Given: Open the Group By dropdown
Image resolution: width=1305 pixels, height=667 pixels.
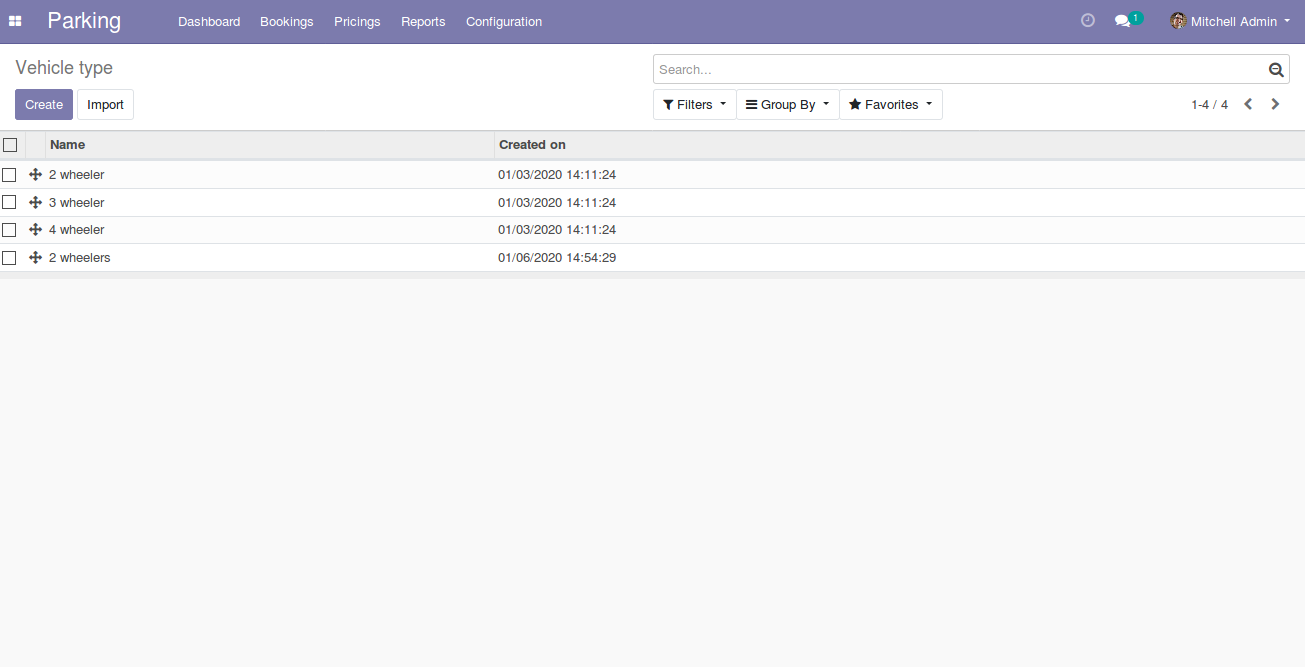Looking at the screenshot, I should tap(788, 105).
